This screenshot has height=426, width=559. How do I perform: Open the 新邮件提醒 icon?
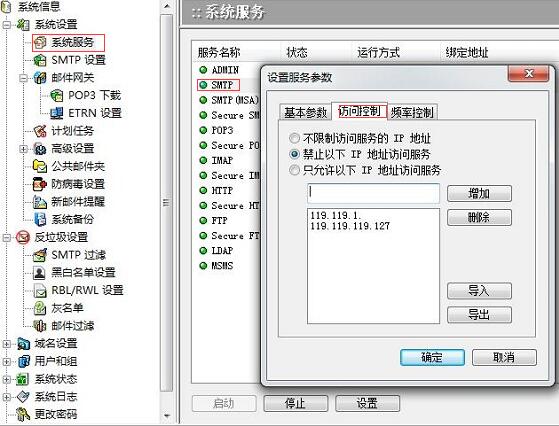[x=40, y=202]
